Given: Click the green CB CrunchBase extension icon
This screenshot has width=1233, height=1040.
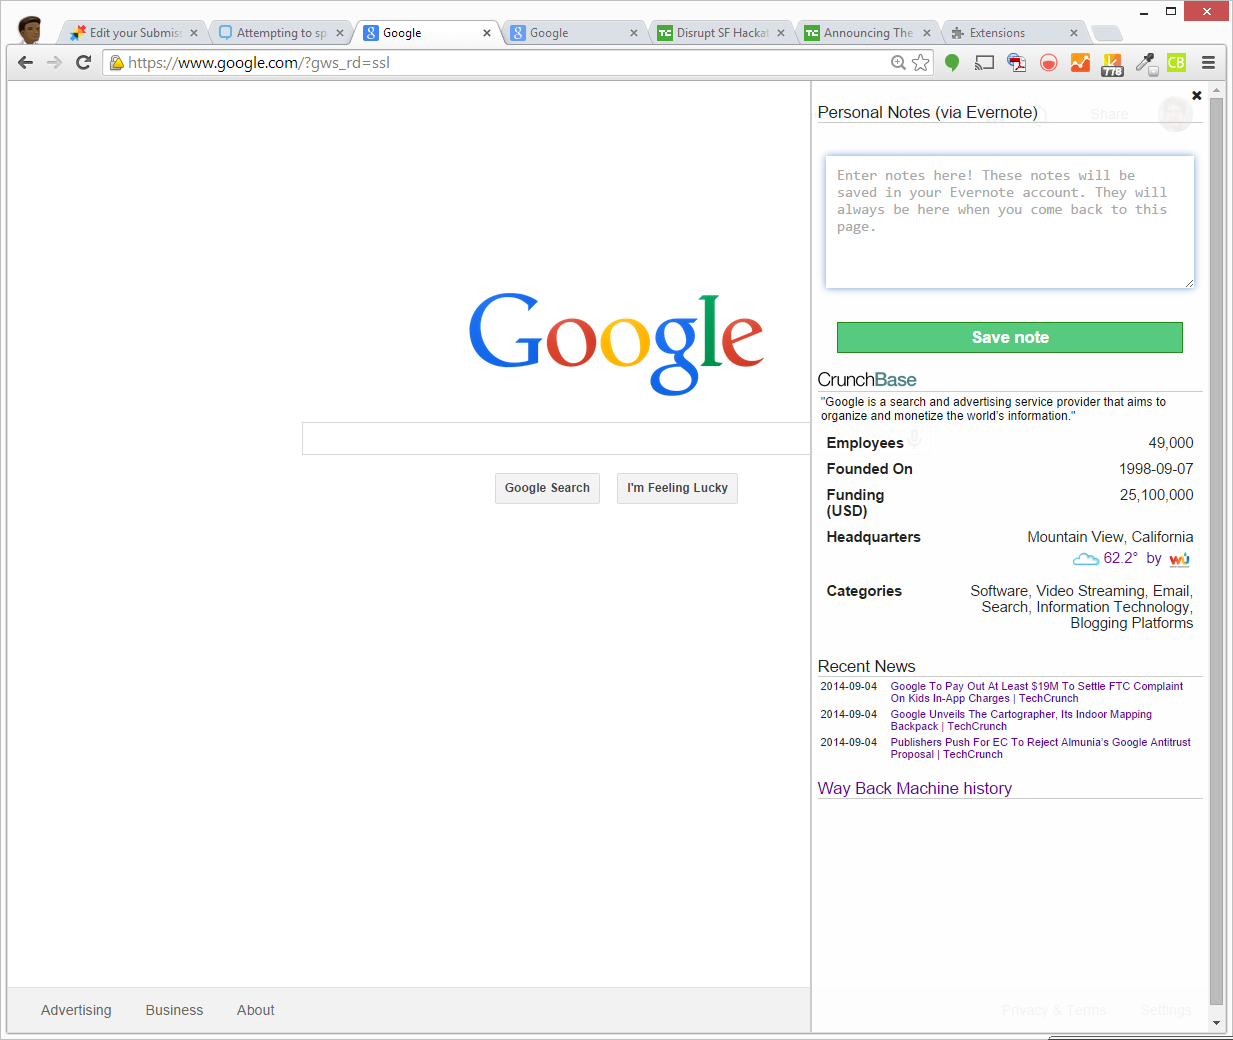Looking at the screenshot, I should click(1176, 63).
